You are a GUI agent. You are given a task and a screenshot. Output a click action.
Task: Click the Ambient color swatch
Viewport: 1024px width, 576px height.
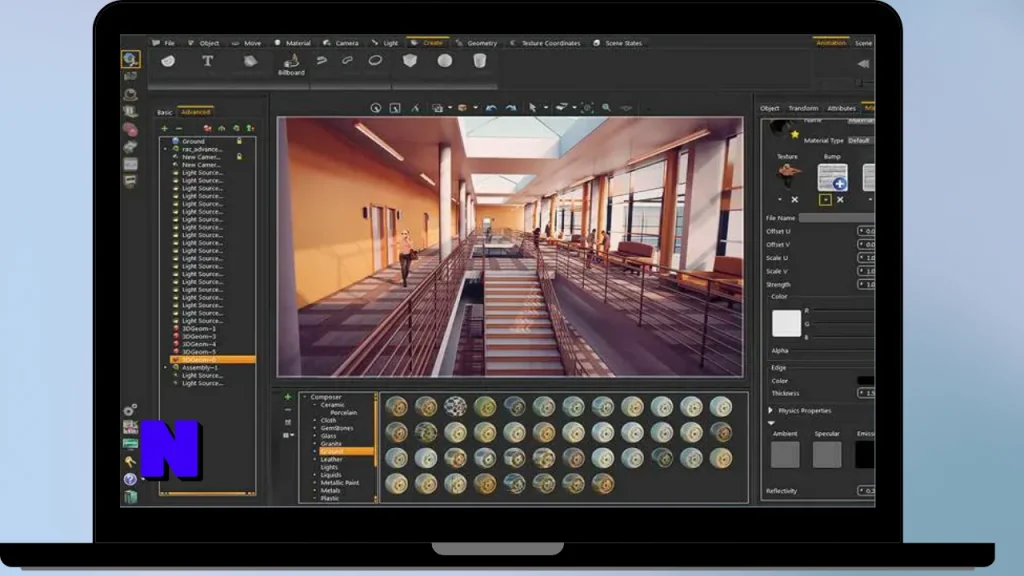pyautogui.click(x=785, y=455)
